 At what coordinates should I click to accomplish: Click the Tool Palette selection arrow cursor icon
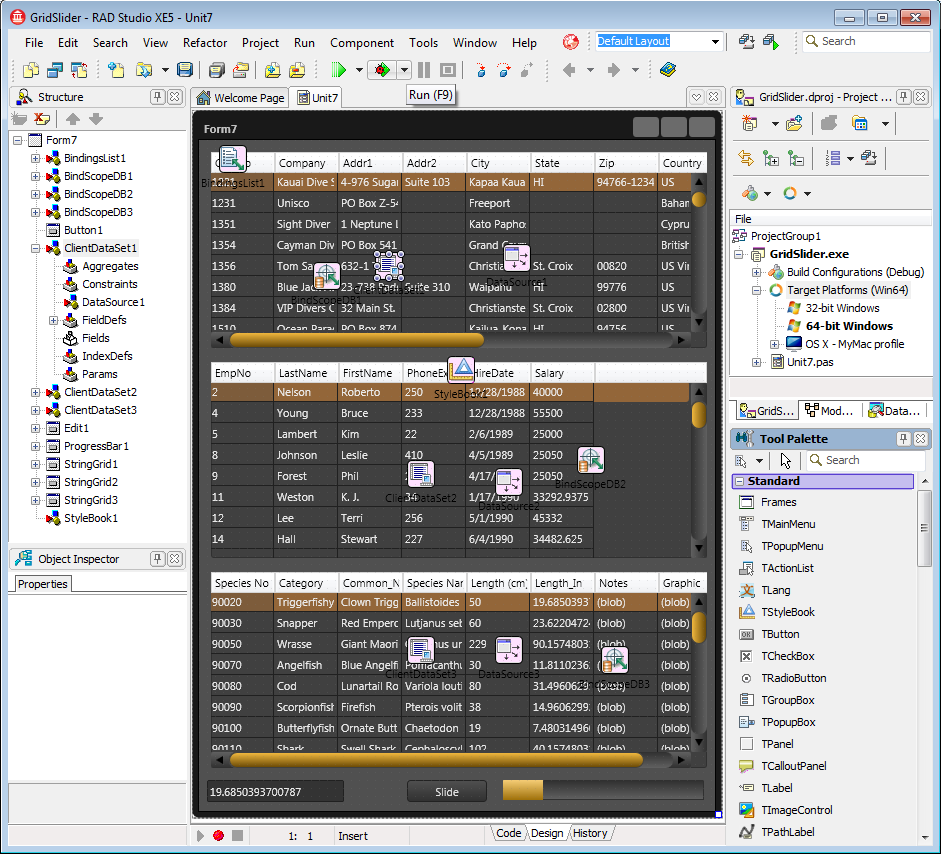pyautogui.click(x=785, y=460)
